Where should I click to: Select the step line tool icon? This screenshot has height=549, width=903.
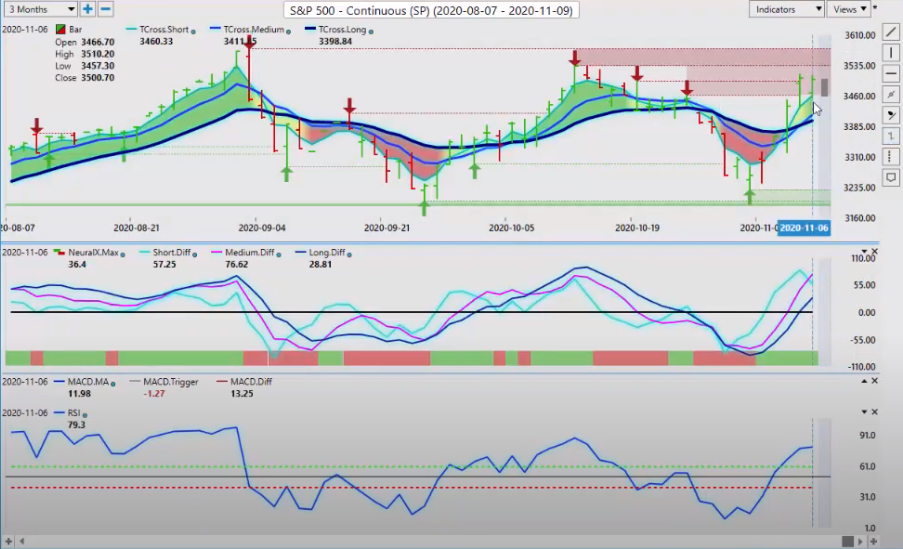point(890,136)
